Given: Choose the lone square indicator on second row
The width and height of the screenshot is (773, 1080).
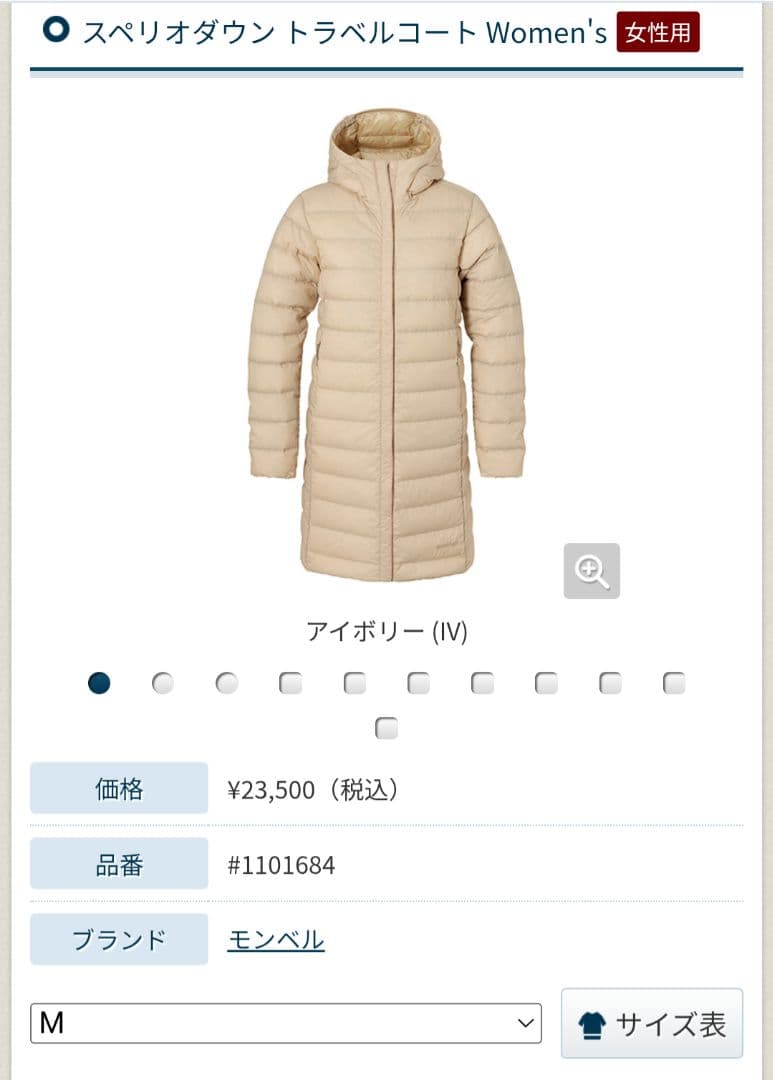Looking at the screenshot, I should (x=386, y=728).
